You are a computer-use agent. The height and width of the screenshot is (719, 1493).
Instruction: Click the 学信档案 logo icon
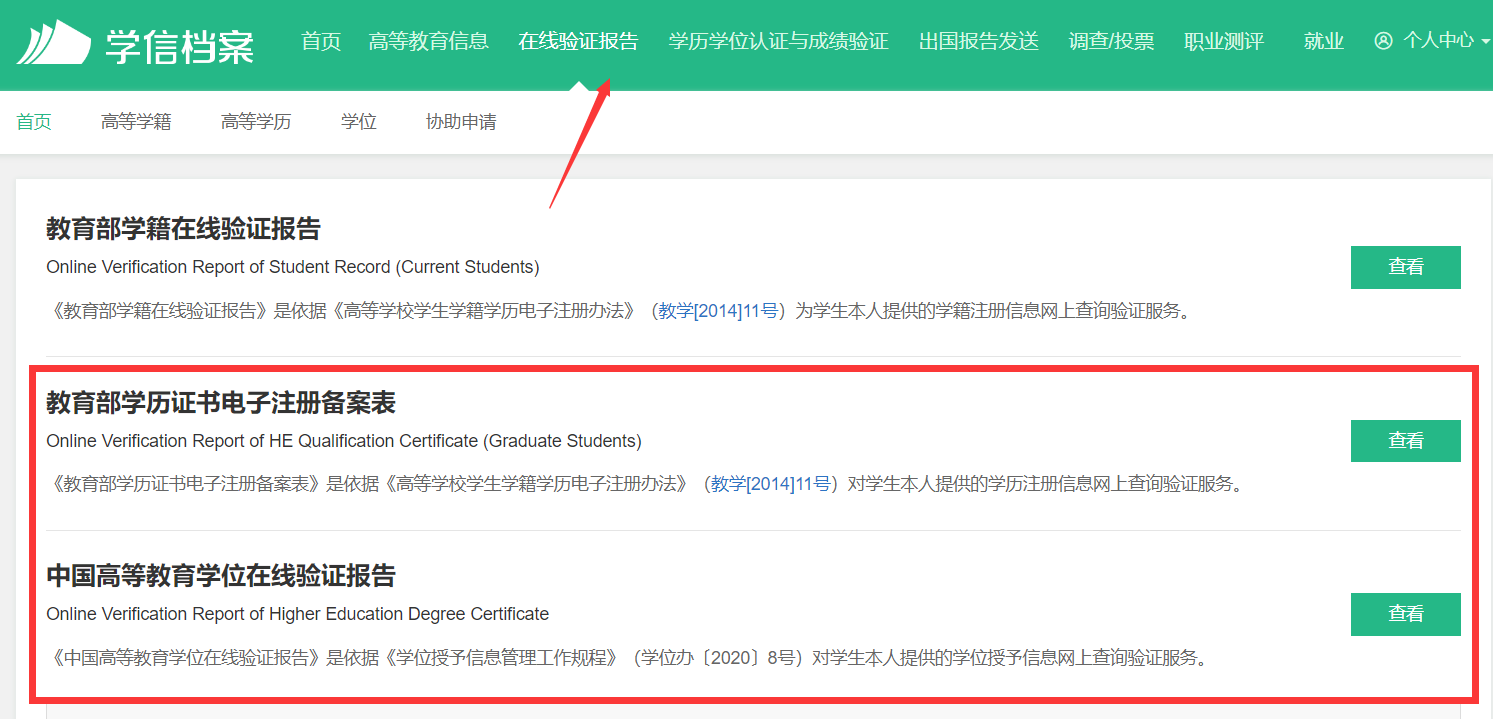click(54, 42)
